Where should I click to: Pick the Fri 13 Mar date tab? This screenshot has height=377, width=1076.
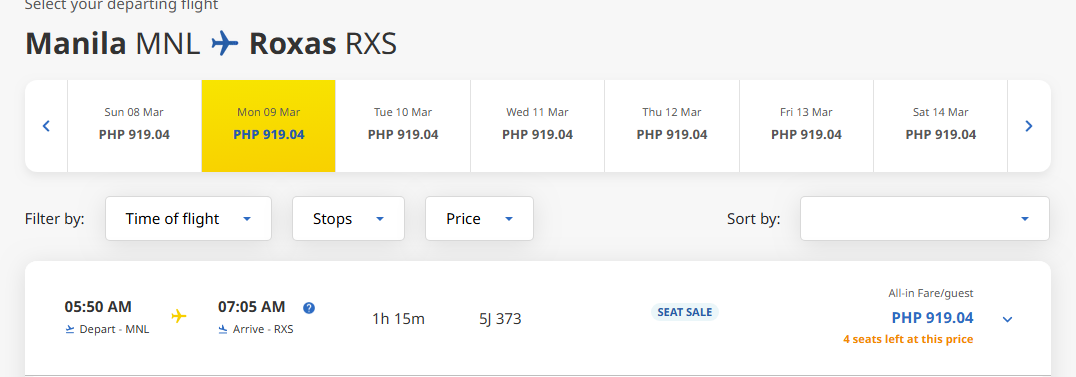tap(806, 126)
